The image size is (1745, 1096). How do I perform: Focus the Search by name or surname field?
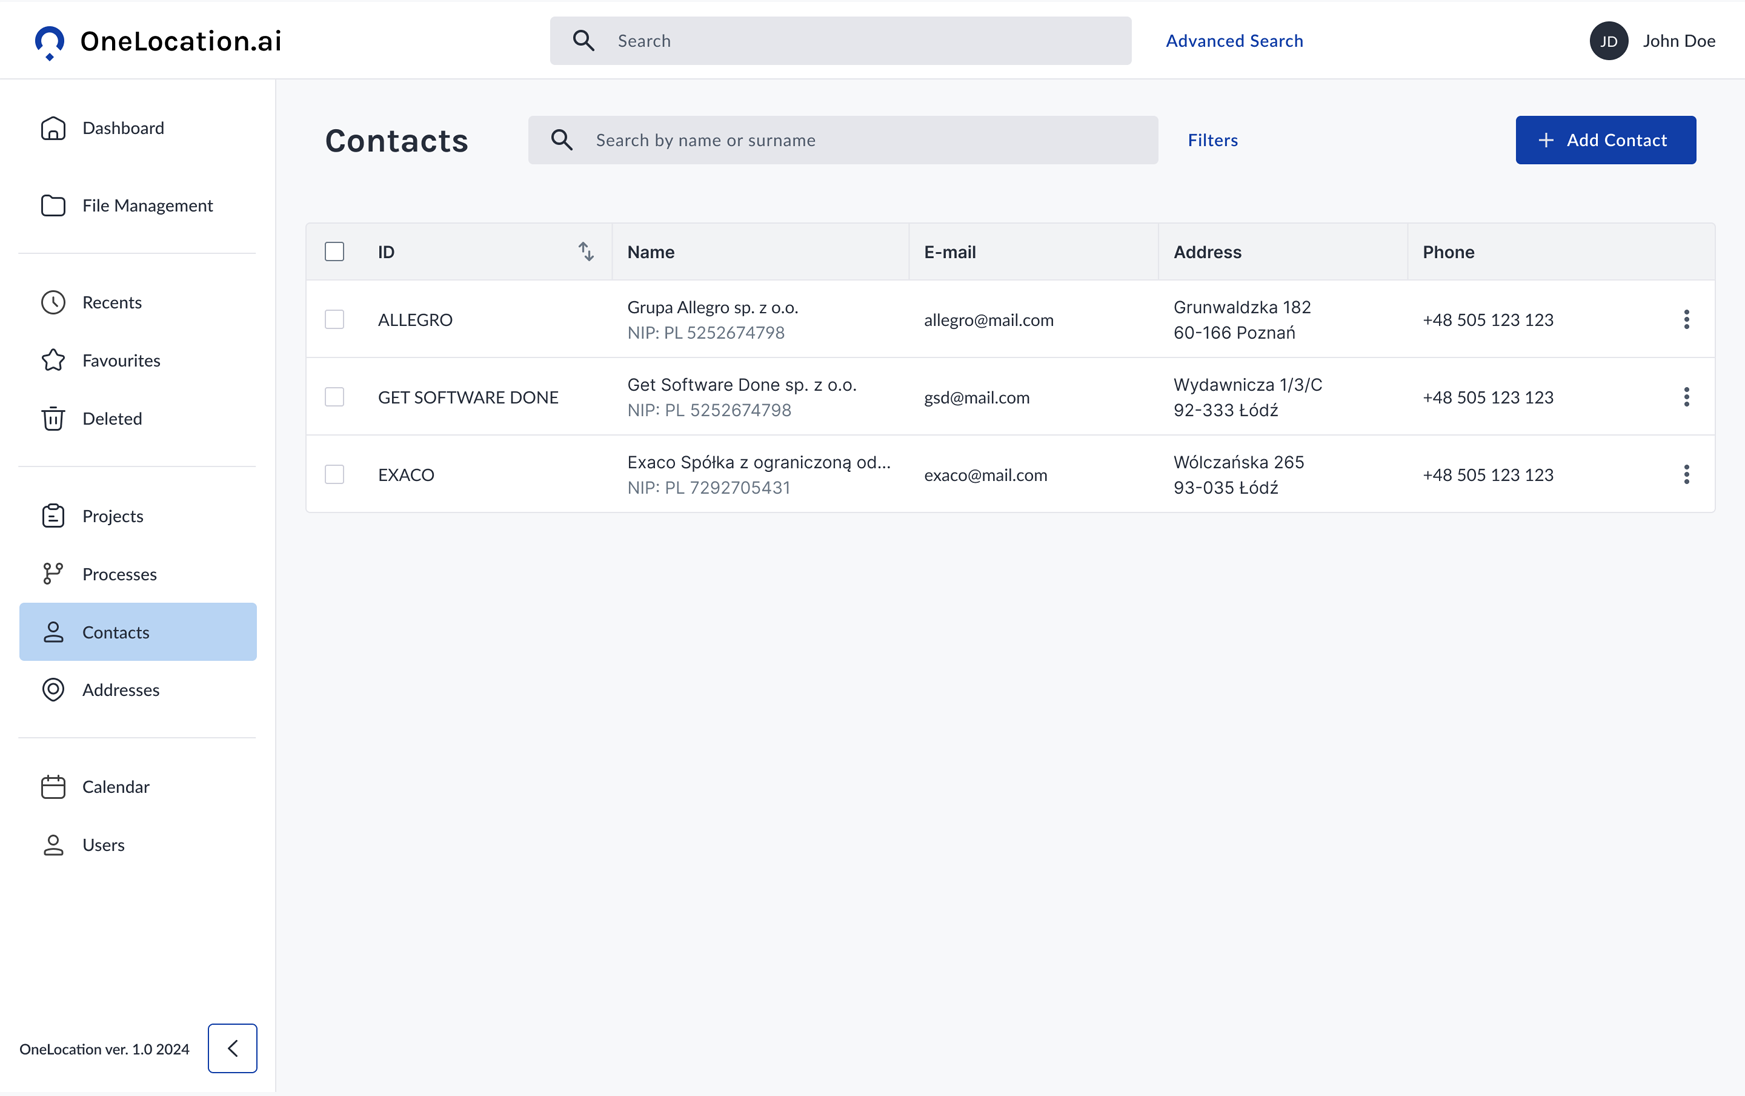[843, 140]
